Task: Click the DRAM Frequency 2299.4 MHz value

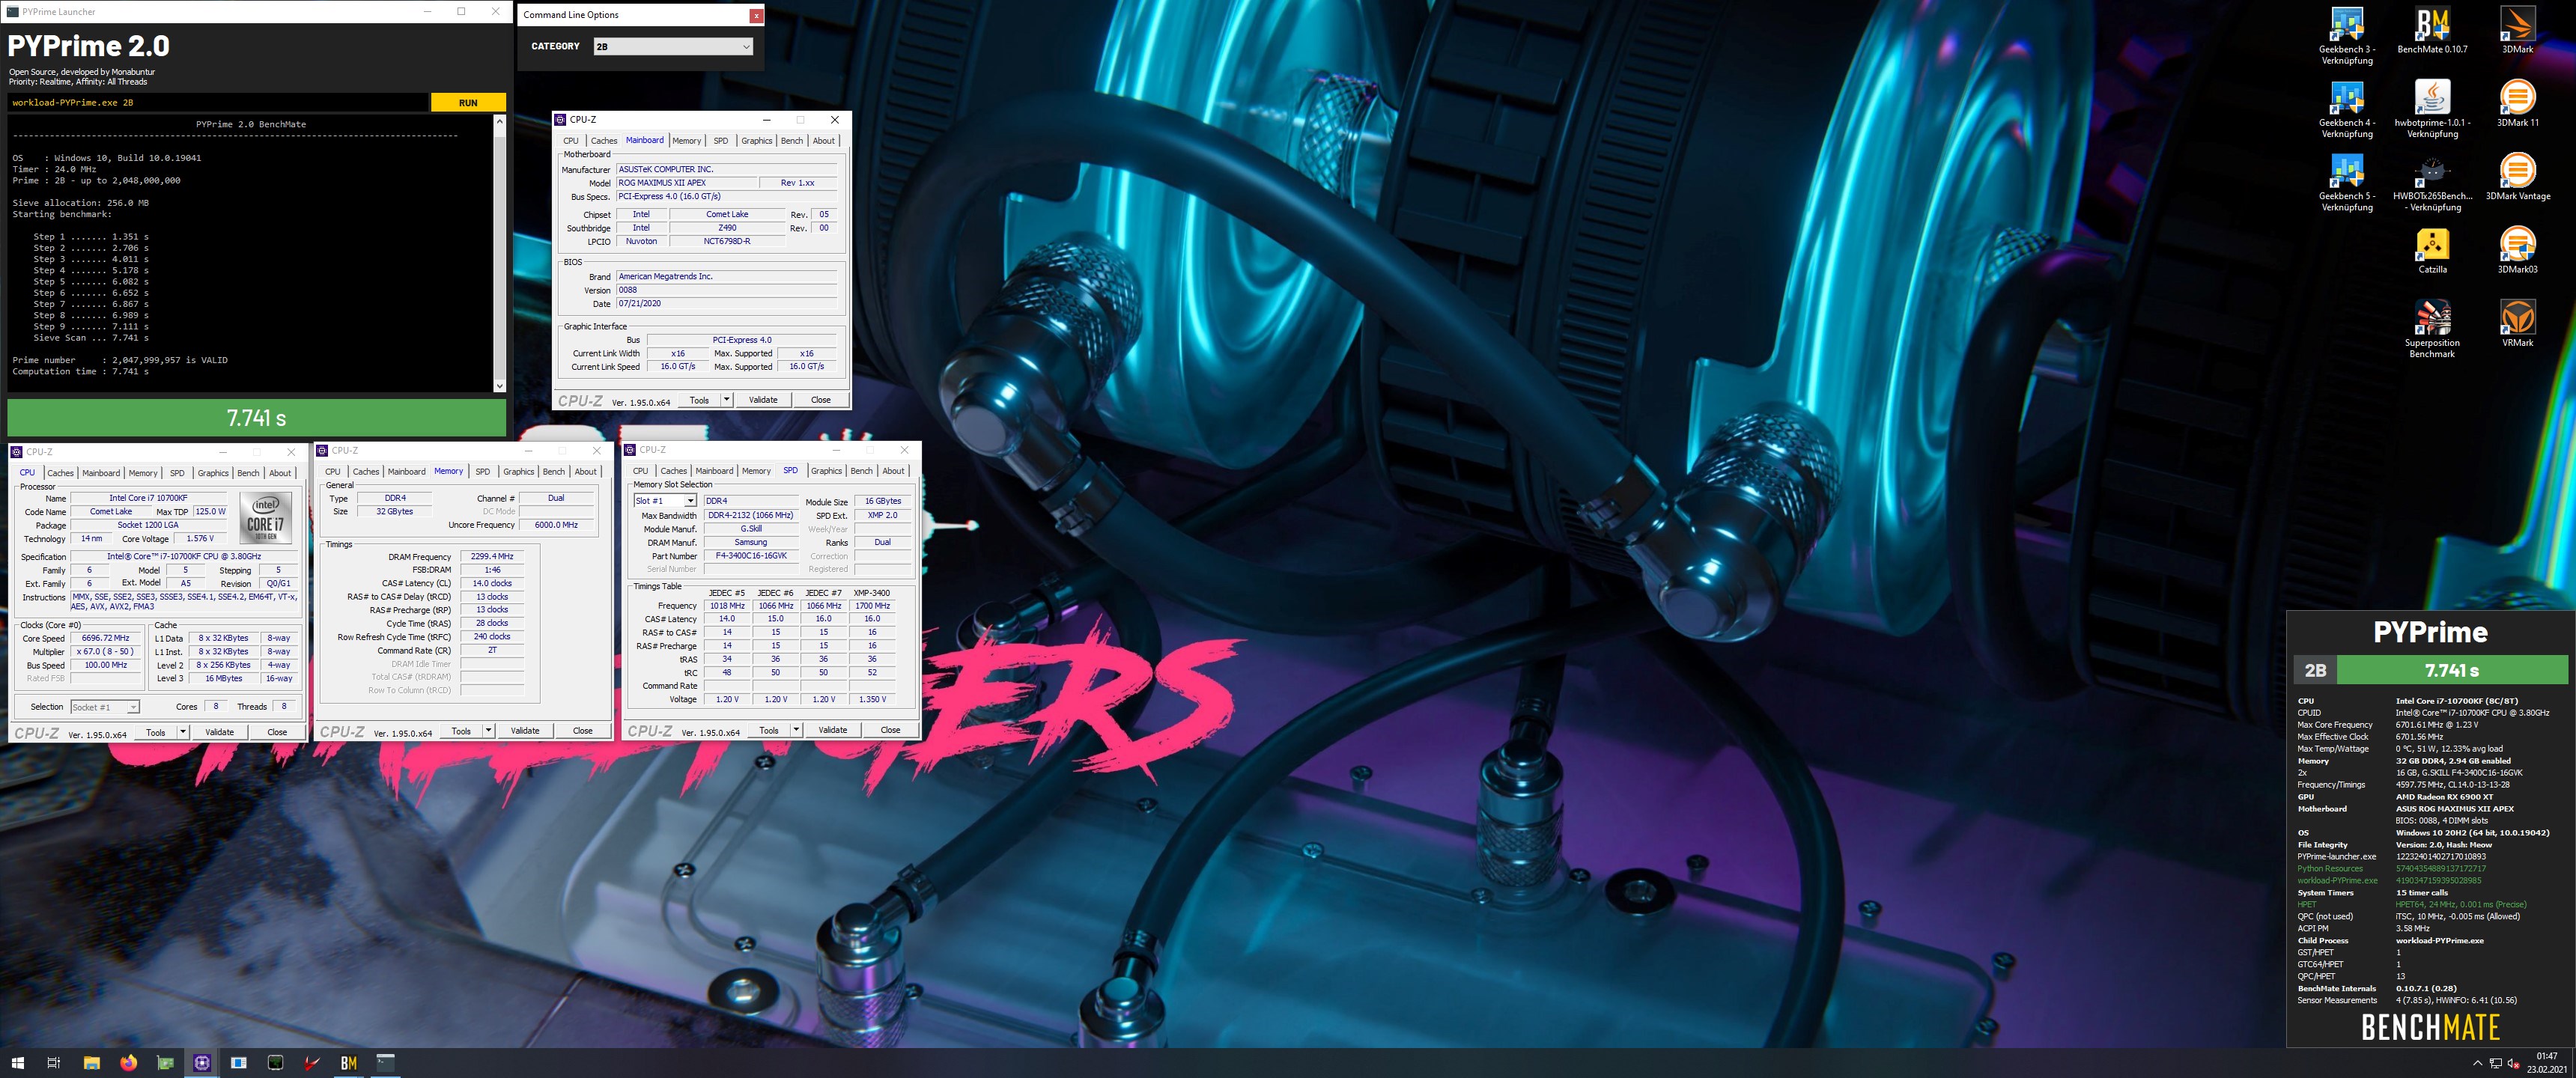Action: [492, 557]
